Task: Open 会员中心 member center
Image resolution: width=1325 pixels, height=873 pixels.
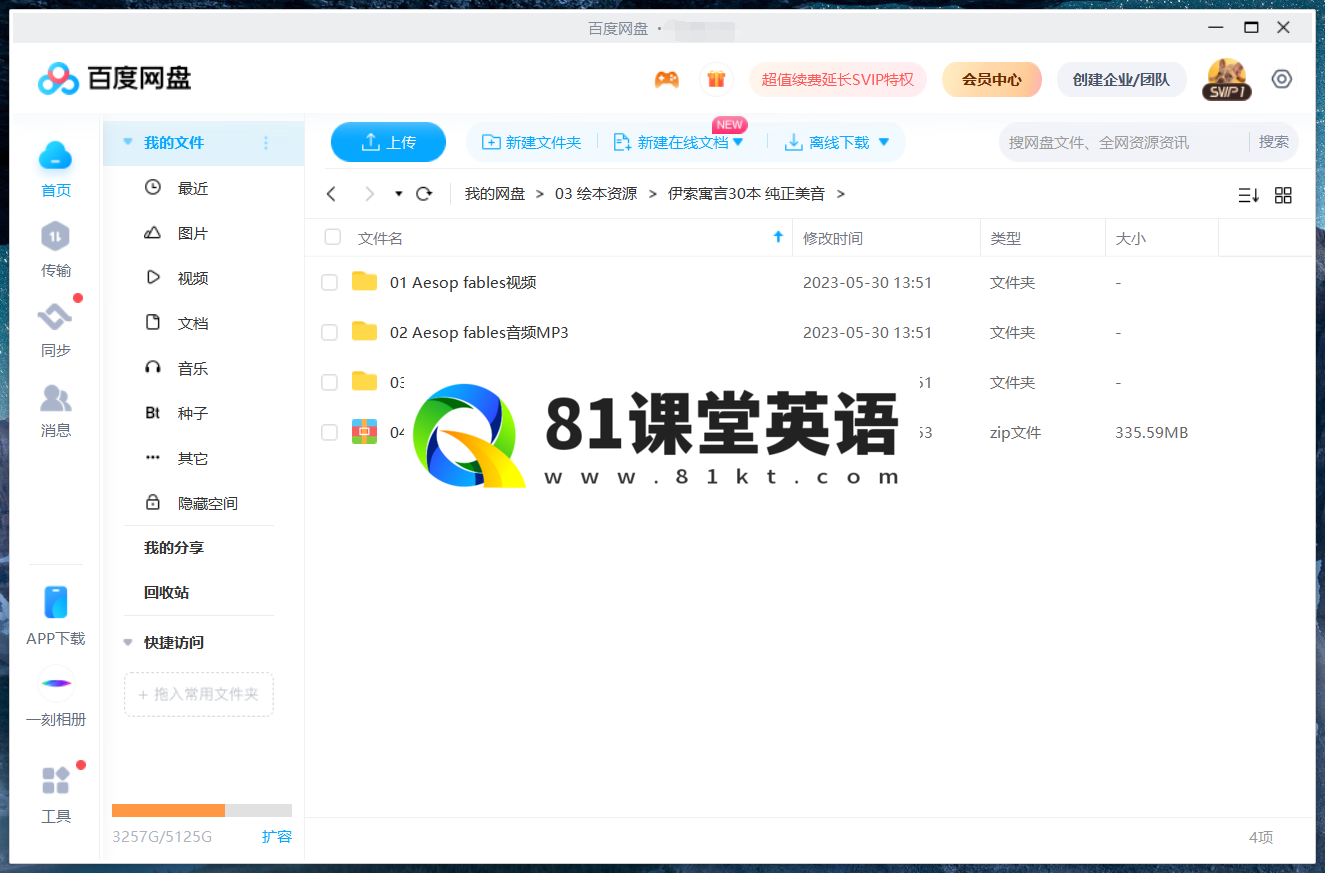Action: pos(992,79)
